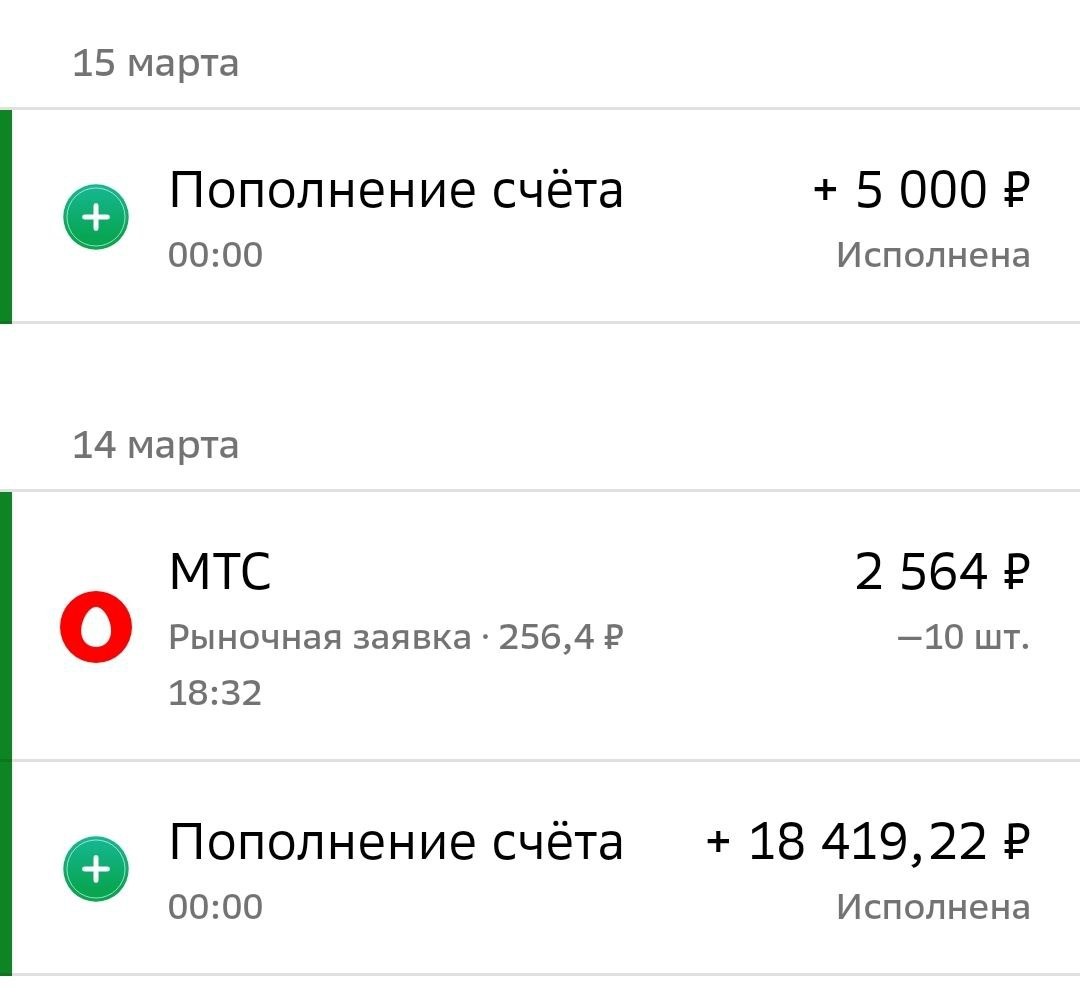The width and height of the screenshot is (1080, 1001).
Task: Click "Исполнена" status under 18 419,22 ₽
Action: pos(932,908)
